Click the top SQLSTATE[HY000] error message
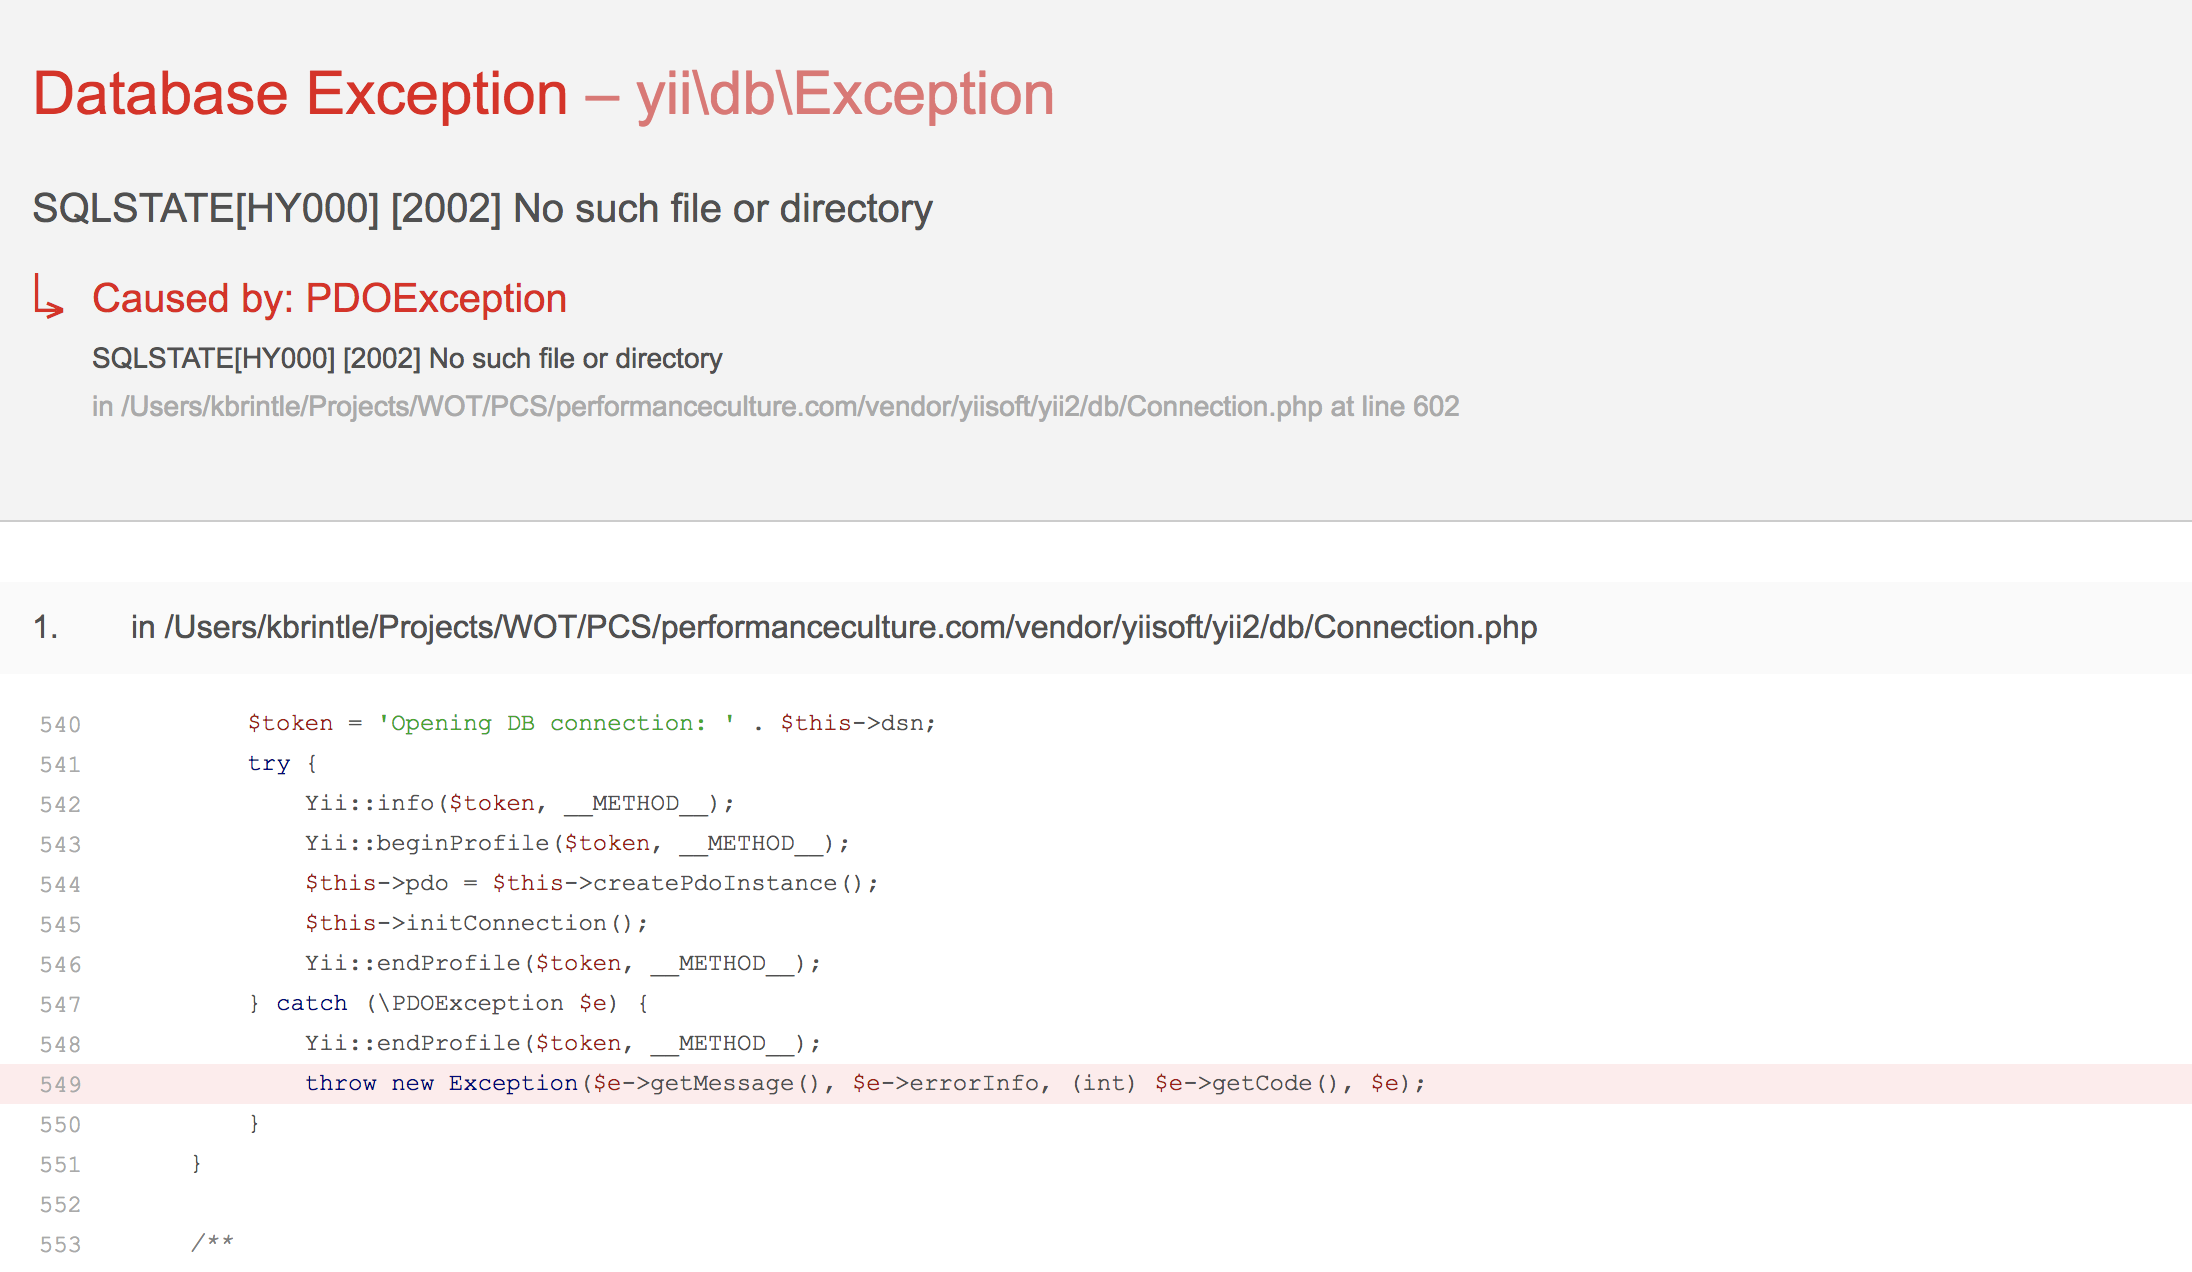Screen dimensions: 2192x1272 point(482,209)
